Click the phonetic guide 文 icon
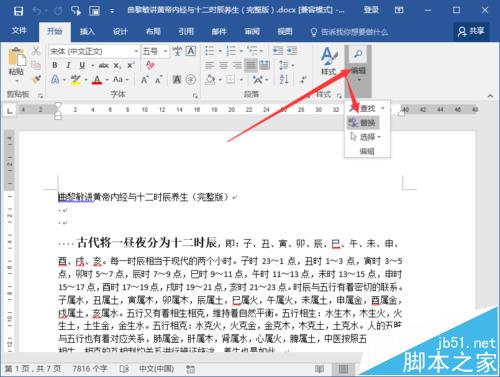The height and width of the screenshot is (377, 500). coord(177,51)
